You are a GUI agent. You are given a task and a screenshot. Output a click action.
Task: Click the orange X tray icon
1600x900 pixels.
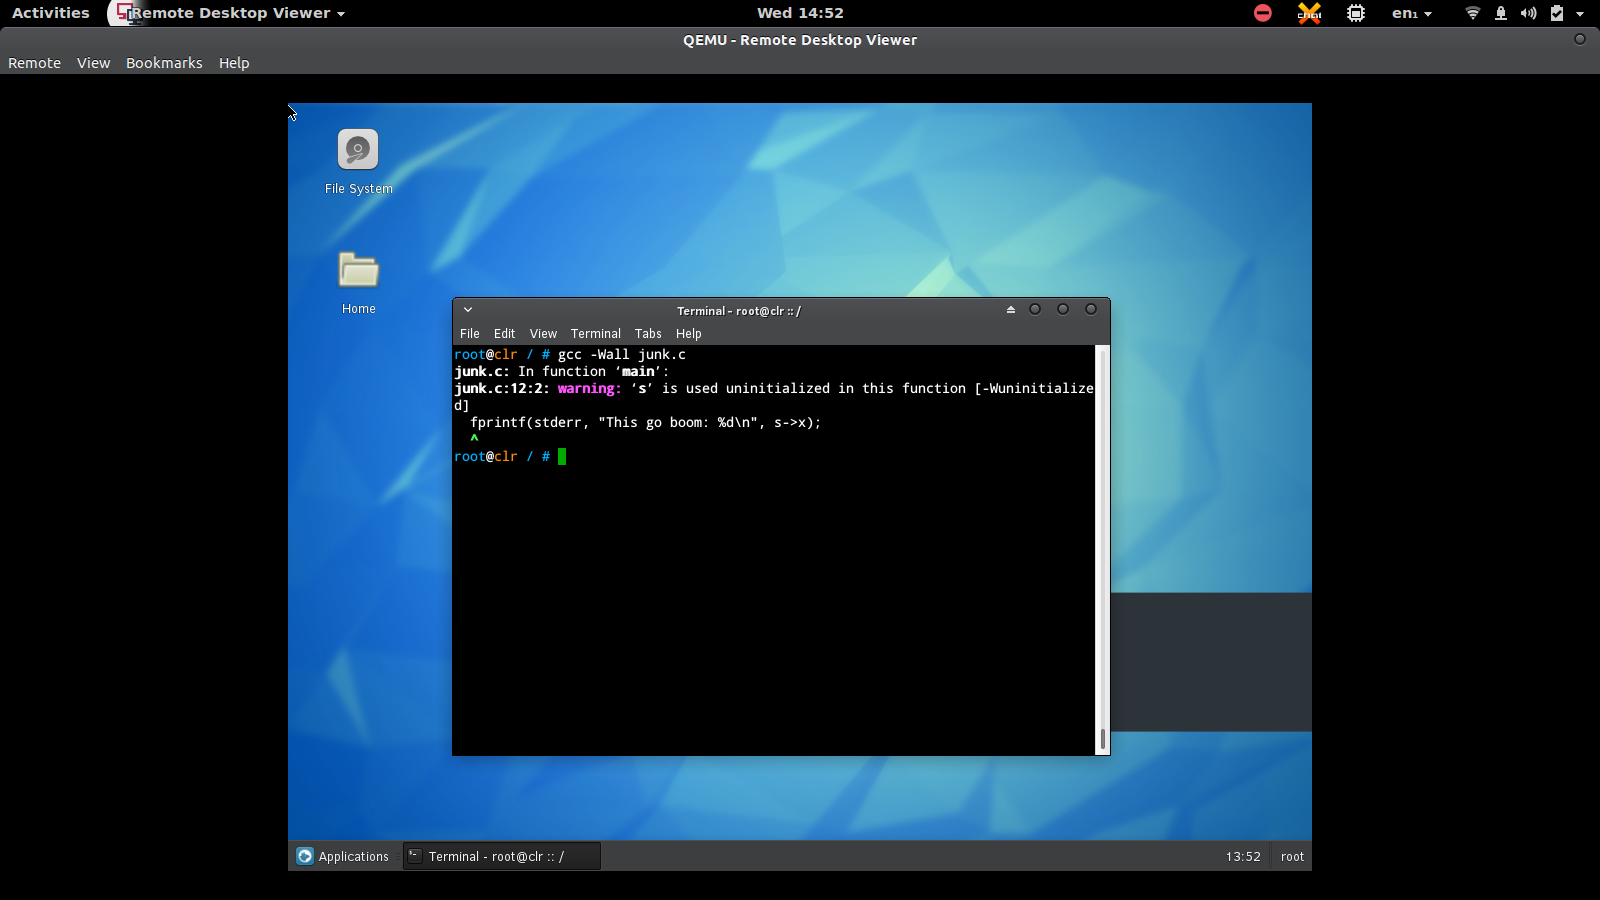click(1309, 13)
